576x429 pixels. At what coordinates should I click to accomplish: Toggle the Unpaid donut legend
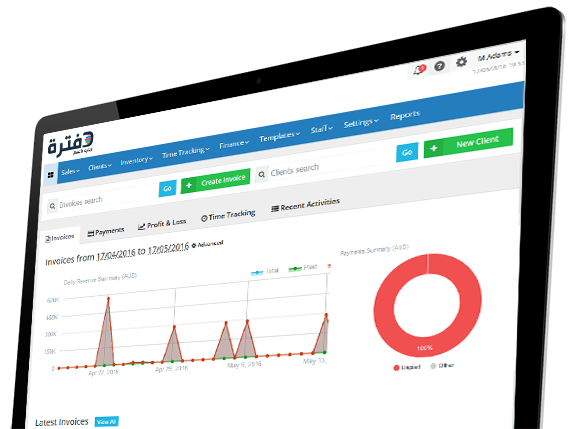[407, 367]
